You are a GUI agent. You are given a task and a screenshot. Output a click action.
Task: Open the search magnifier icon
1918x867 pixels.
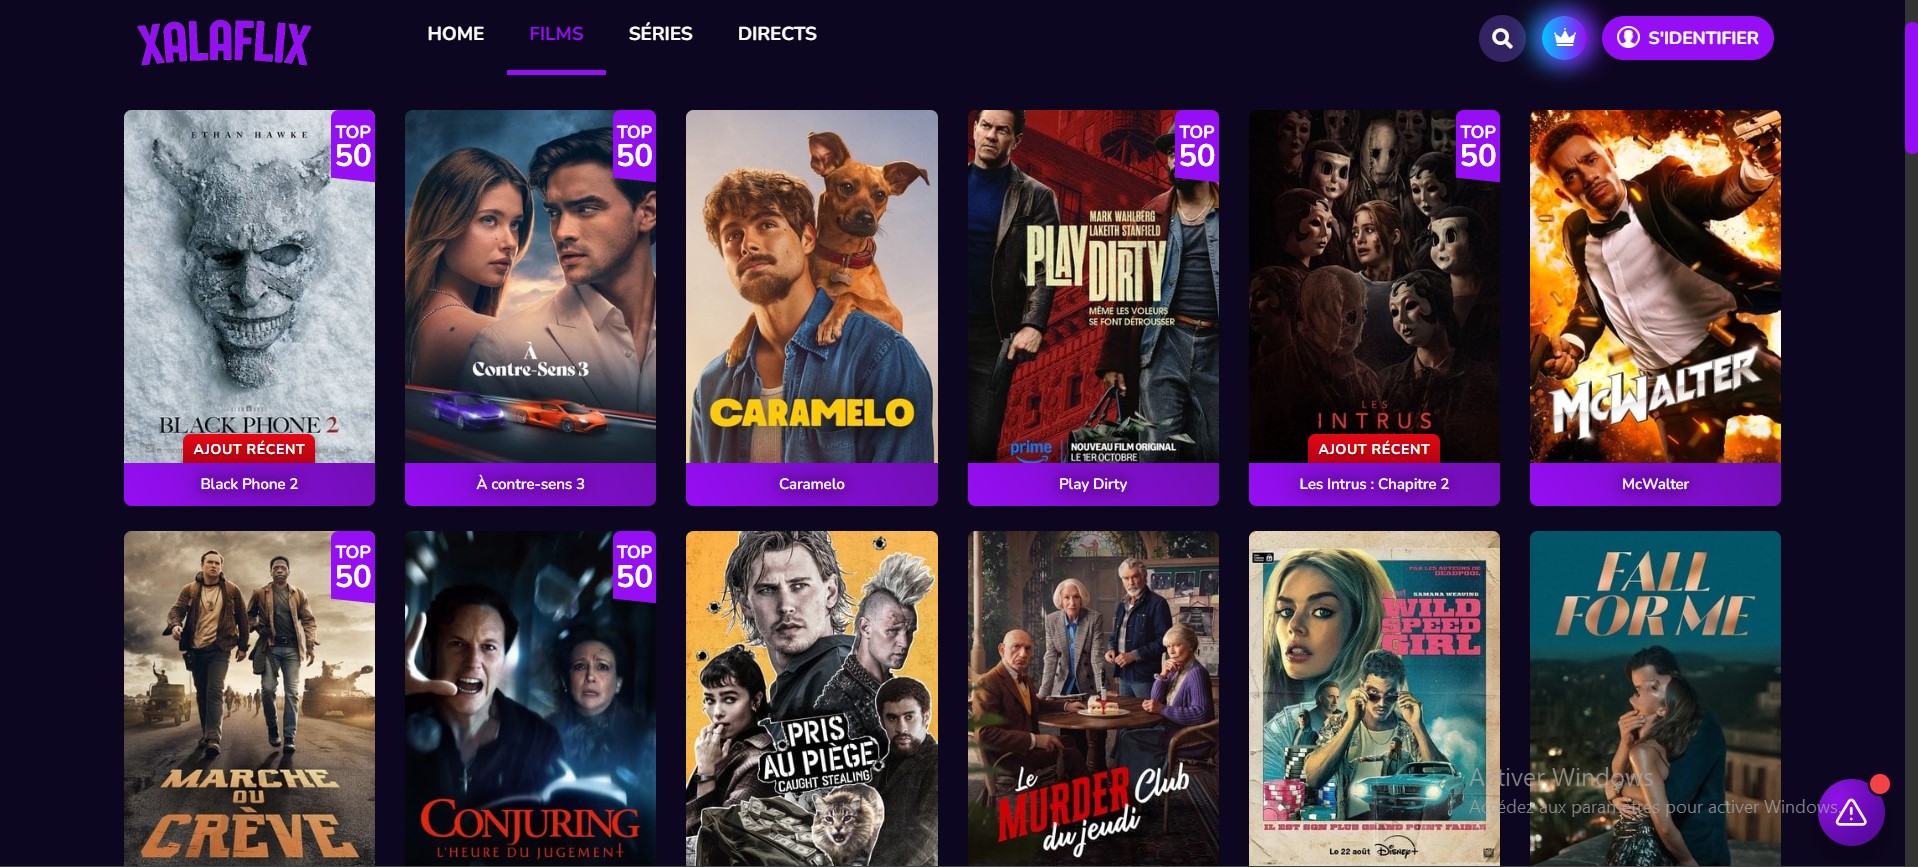tap(1502, 38)
